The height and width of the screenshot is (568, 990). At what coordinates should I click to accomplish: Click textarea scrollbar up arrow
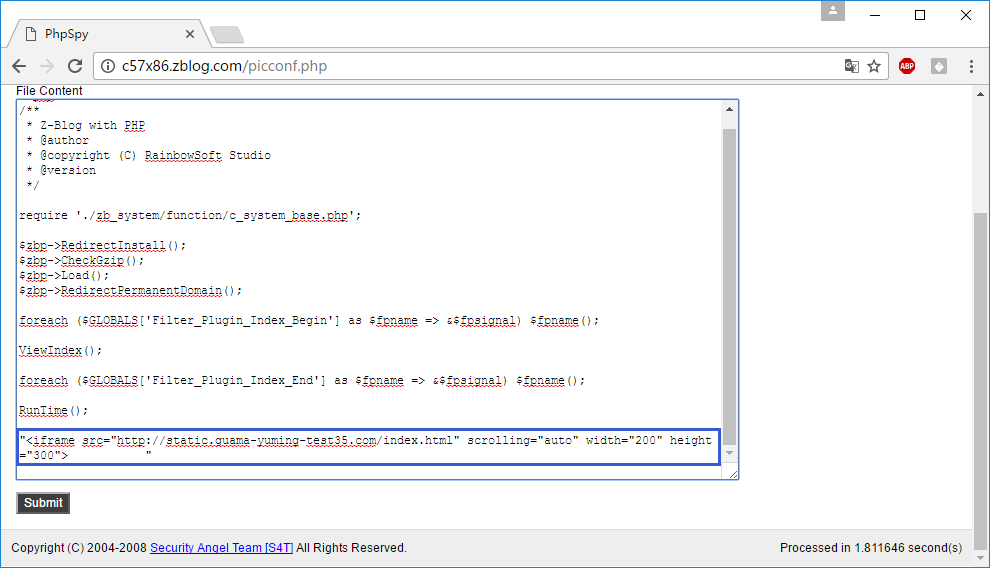pos(729,109)
